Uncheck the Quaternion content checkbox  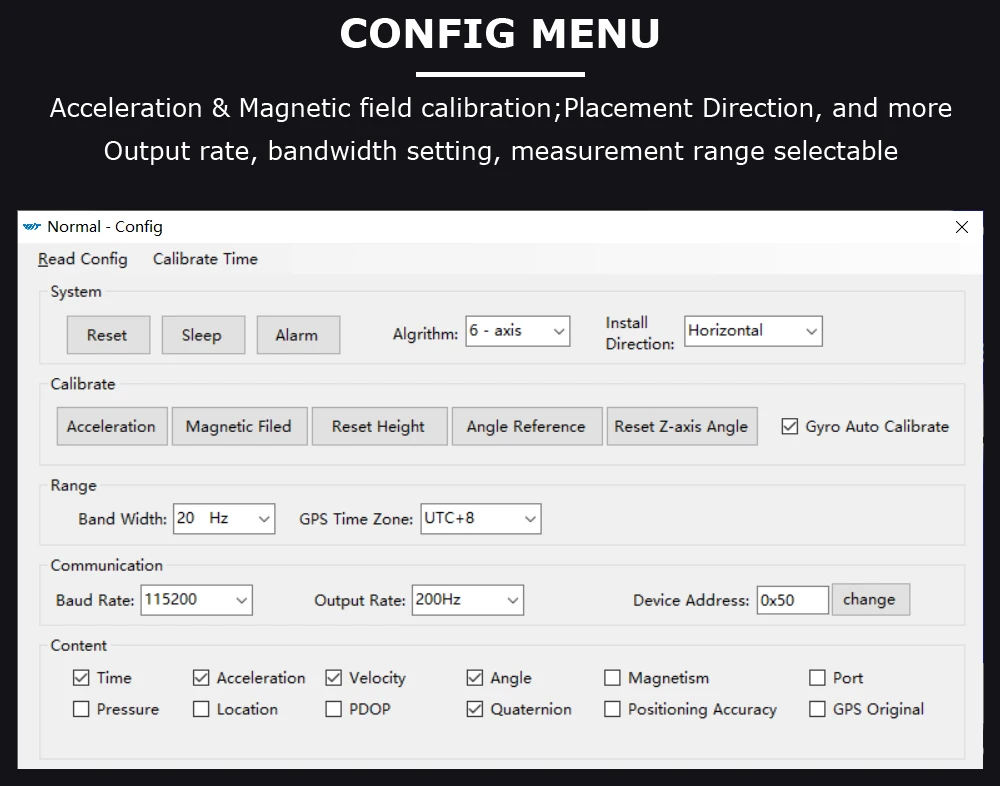[x=475, y=709]
